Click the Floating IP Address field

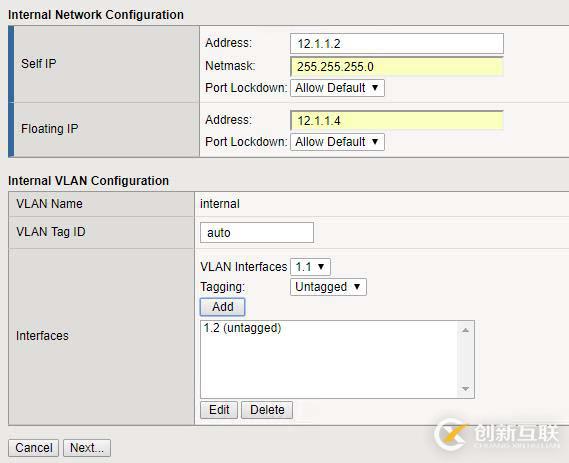point(397,120)
